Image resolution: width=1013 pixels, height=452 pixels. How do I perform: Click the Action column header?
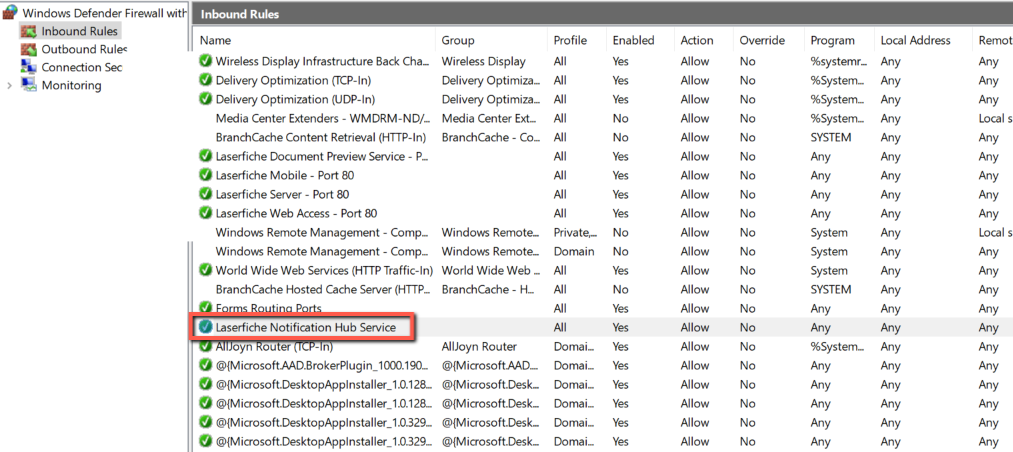[x=697, y=40]
